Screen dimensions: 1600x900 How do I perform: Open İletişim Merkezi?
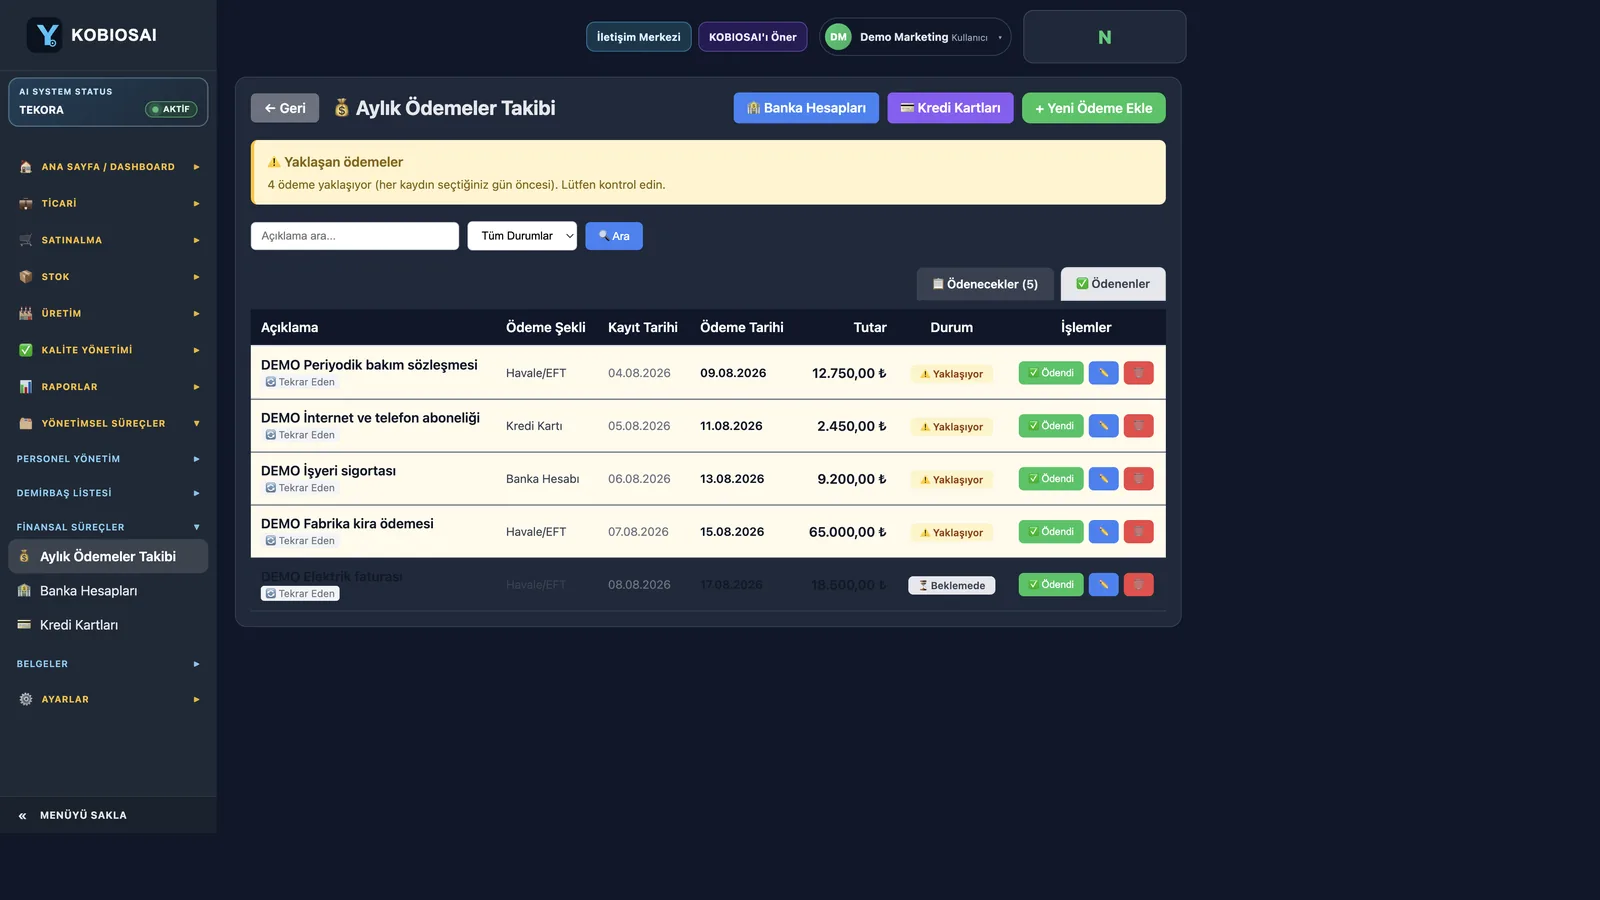[638, 37]
